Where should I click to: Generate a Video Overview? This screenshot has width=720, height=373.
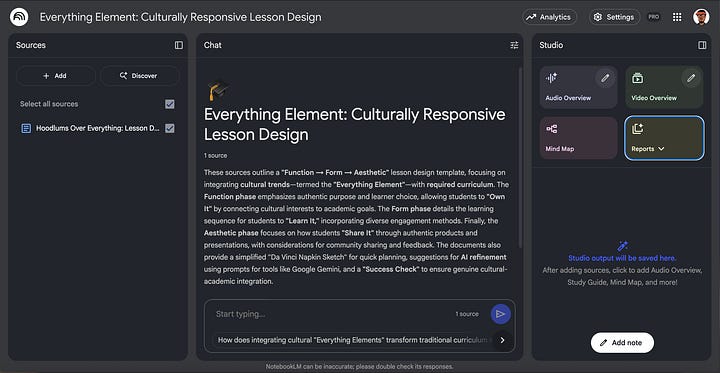(x=664, y=87)
